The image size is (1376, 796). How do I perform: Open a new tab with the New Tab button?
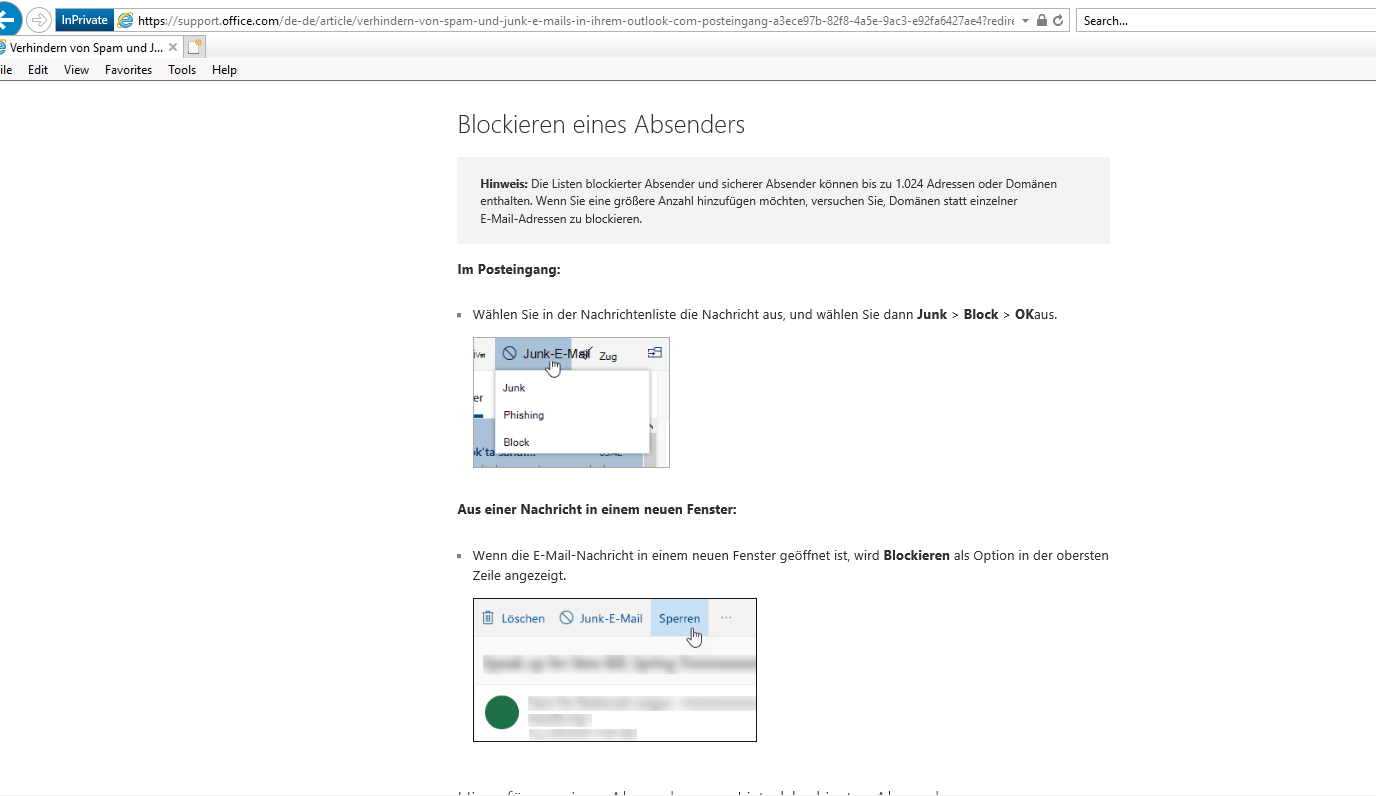pos(195,47)
